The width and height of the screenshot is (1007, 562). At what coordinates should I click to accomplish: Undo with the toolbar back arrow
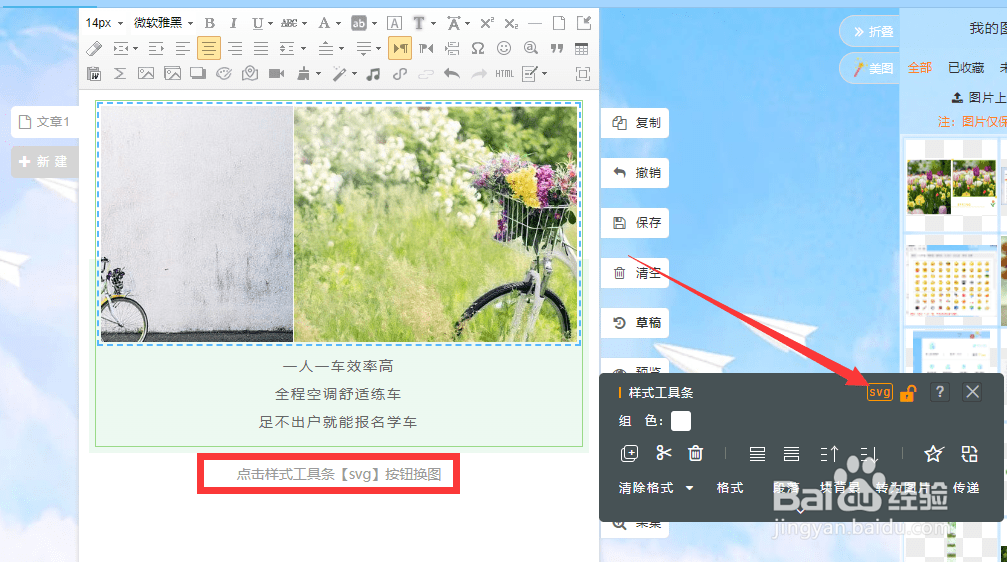click(451, 74)
